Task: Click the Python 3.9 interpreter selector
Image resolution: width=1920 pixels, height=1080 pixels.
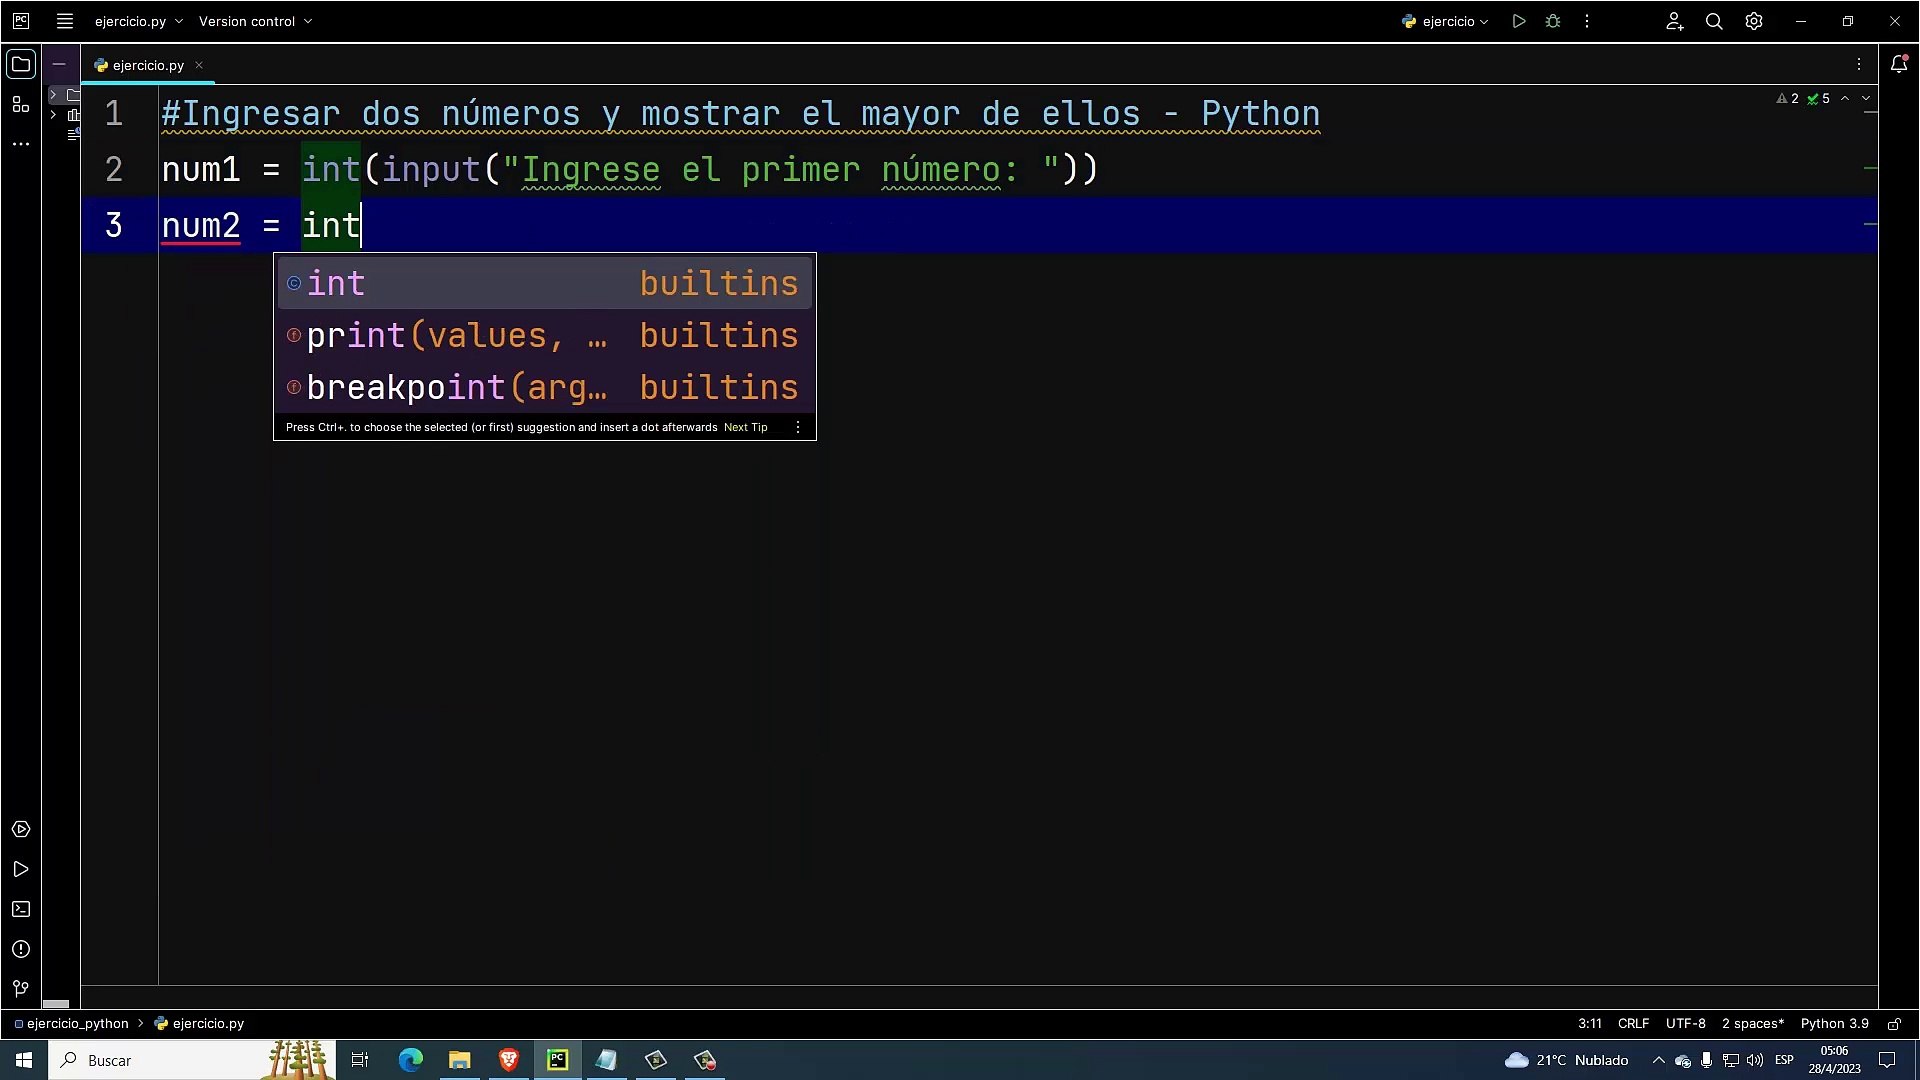Action: (1833, 1024)
